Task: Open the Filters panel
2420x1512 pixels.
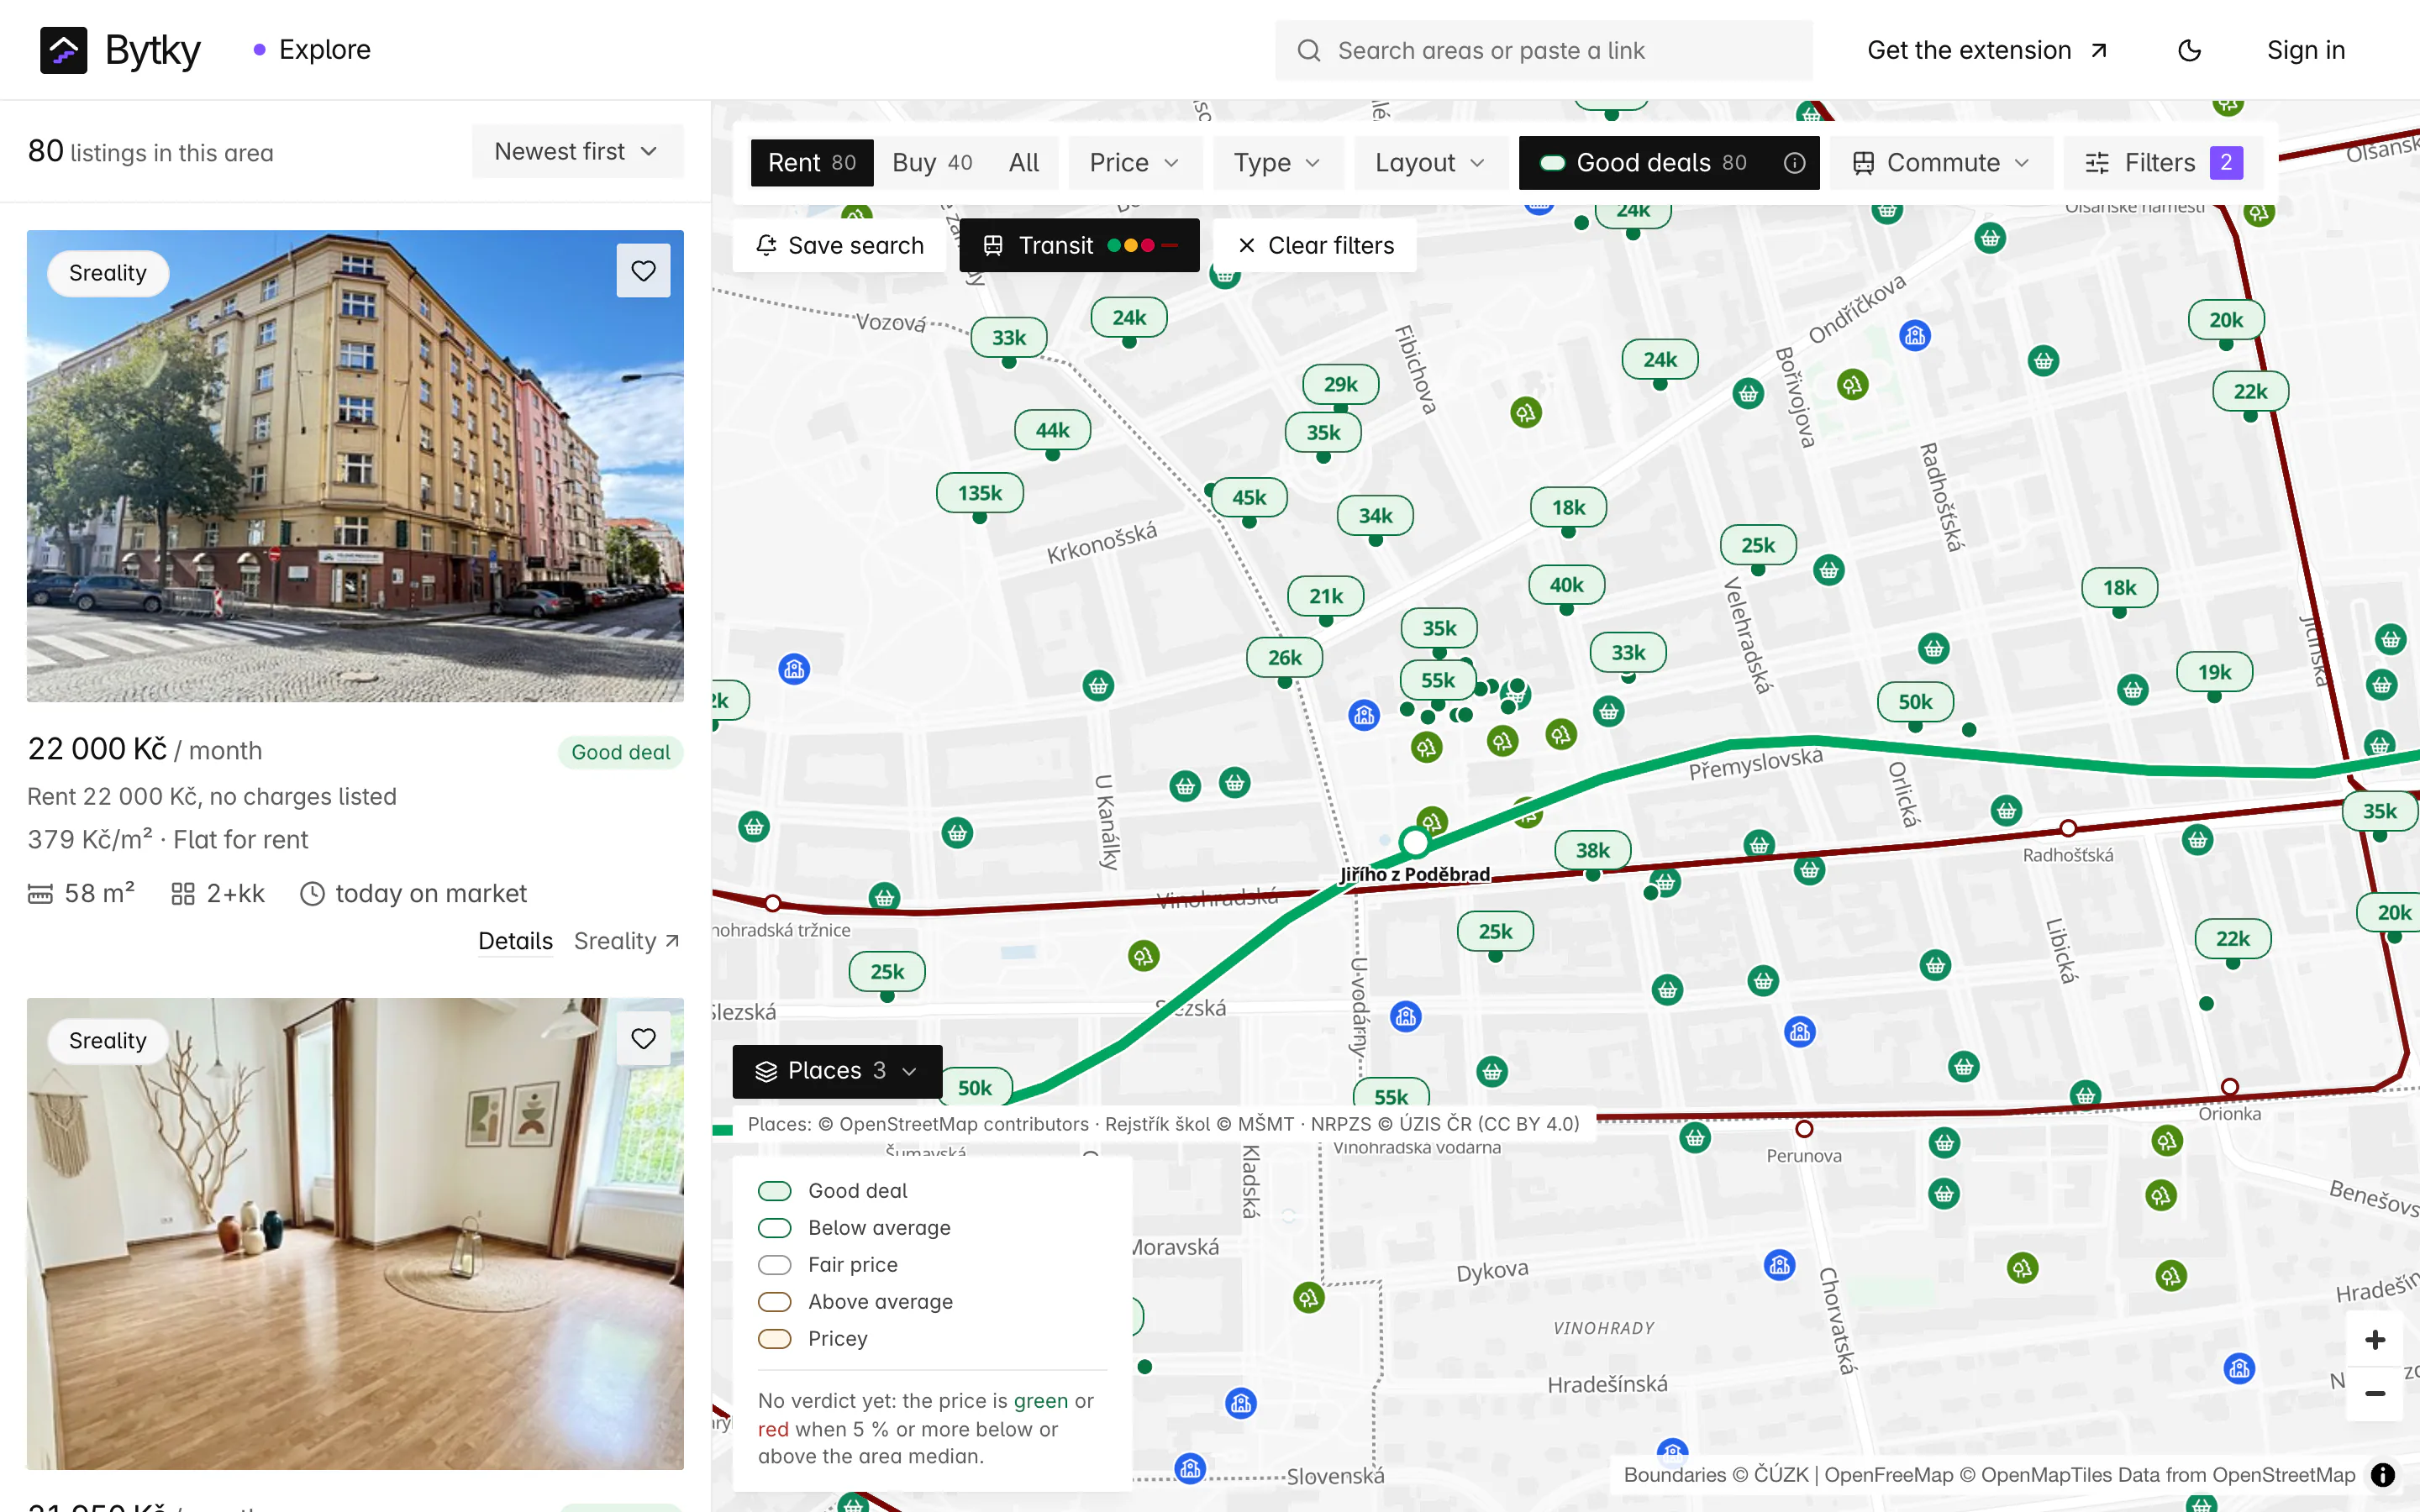Action: [x=2164, y=163]
